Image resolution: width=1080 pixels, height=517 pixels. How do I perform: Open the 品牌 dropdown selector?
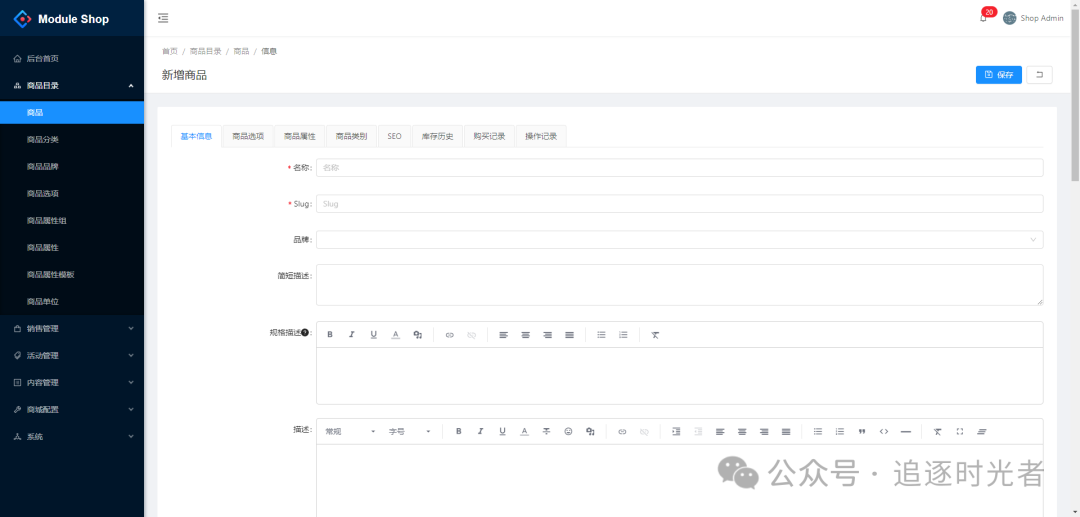click(679, 240)
